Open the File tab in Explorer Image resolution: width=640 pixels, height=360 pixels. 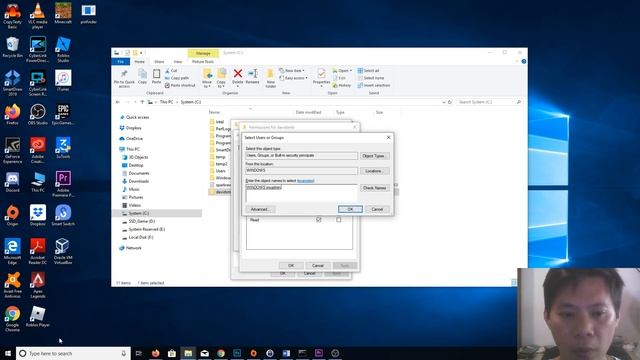click(x=121, y=62)
